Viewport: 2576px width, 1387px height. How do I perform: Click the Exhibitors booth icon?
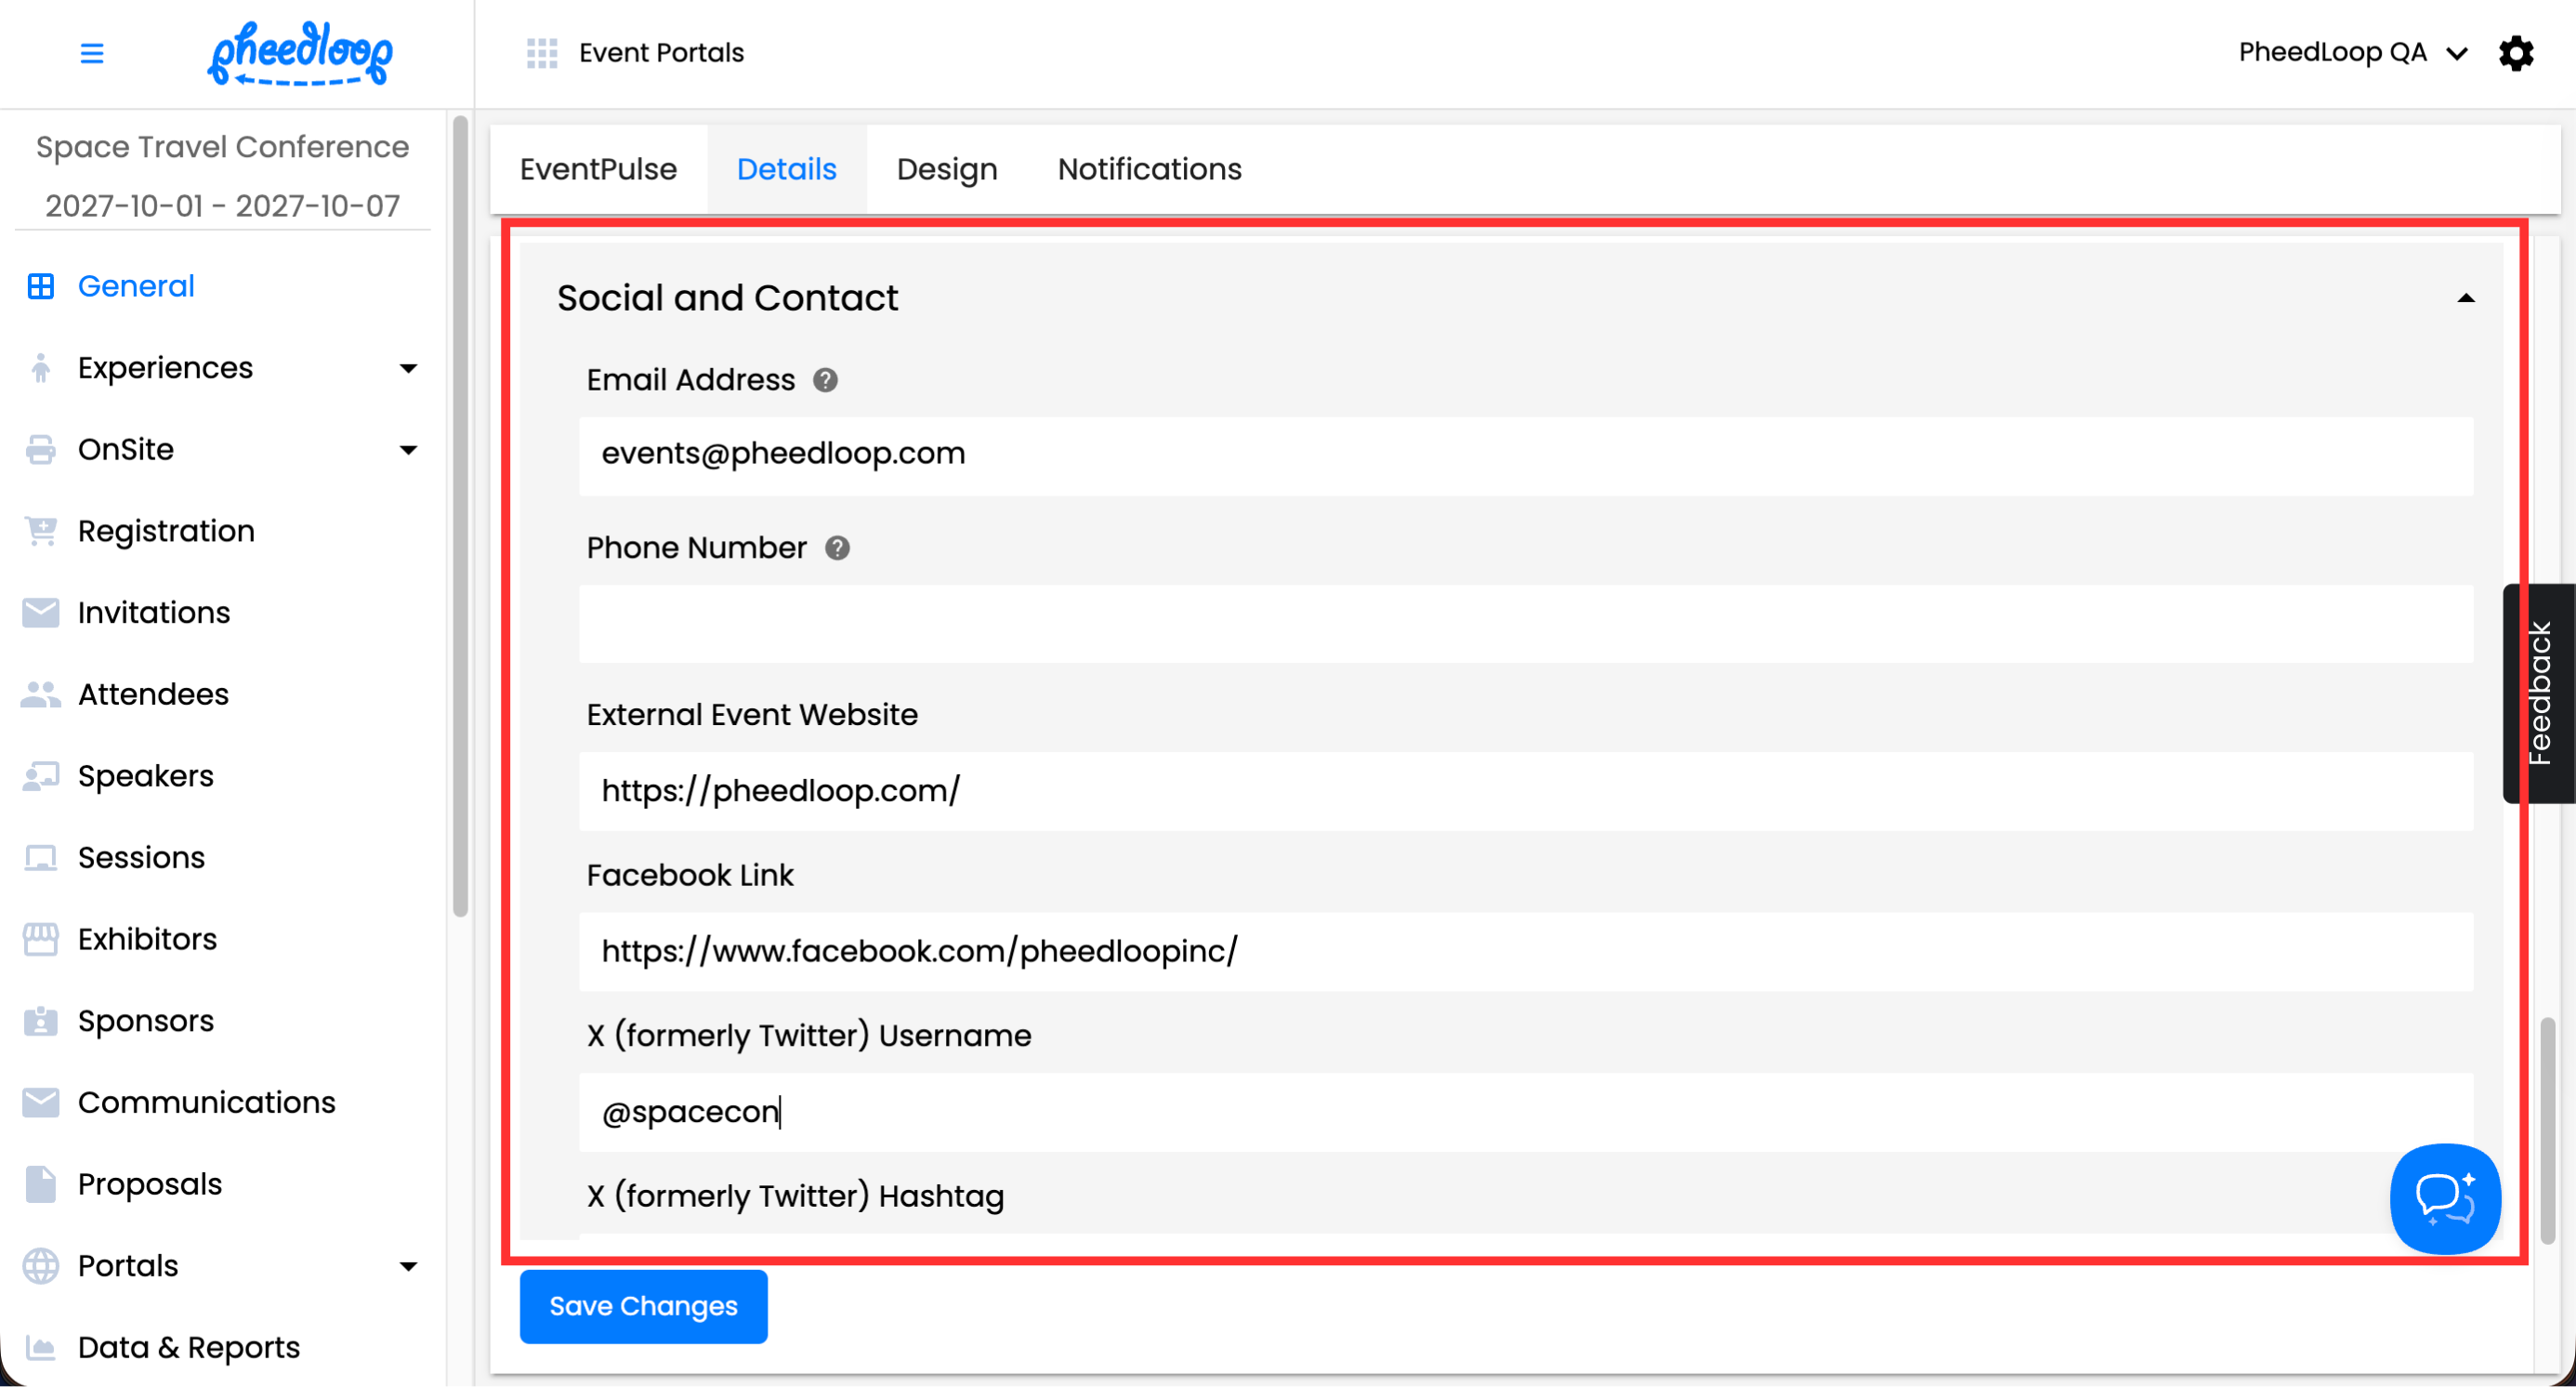(x=41, y=939)
